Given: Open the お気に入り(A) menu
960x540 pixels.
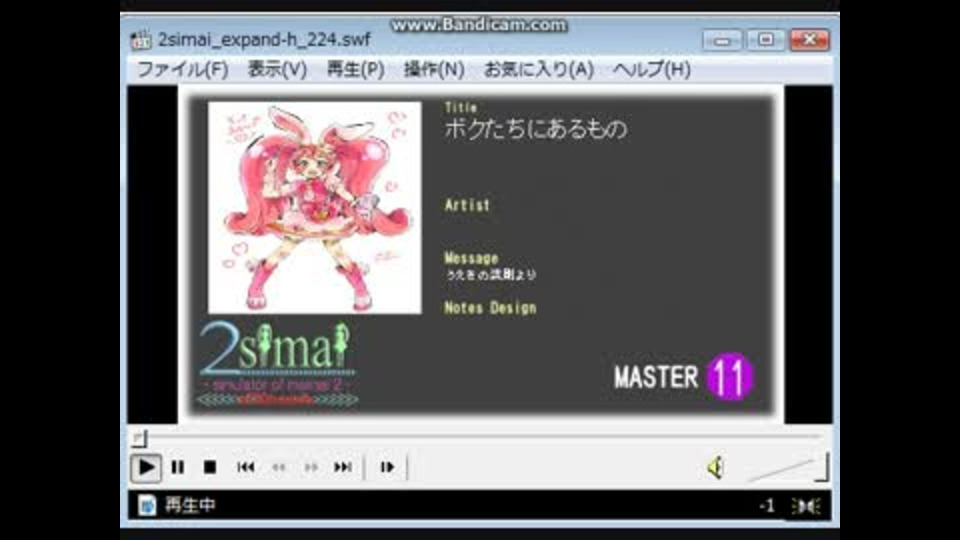Looking at the screenshot, I should tap(539, 69).
